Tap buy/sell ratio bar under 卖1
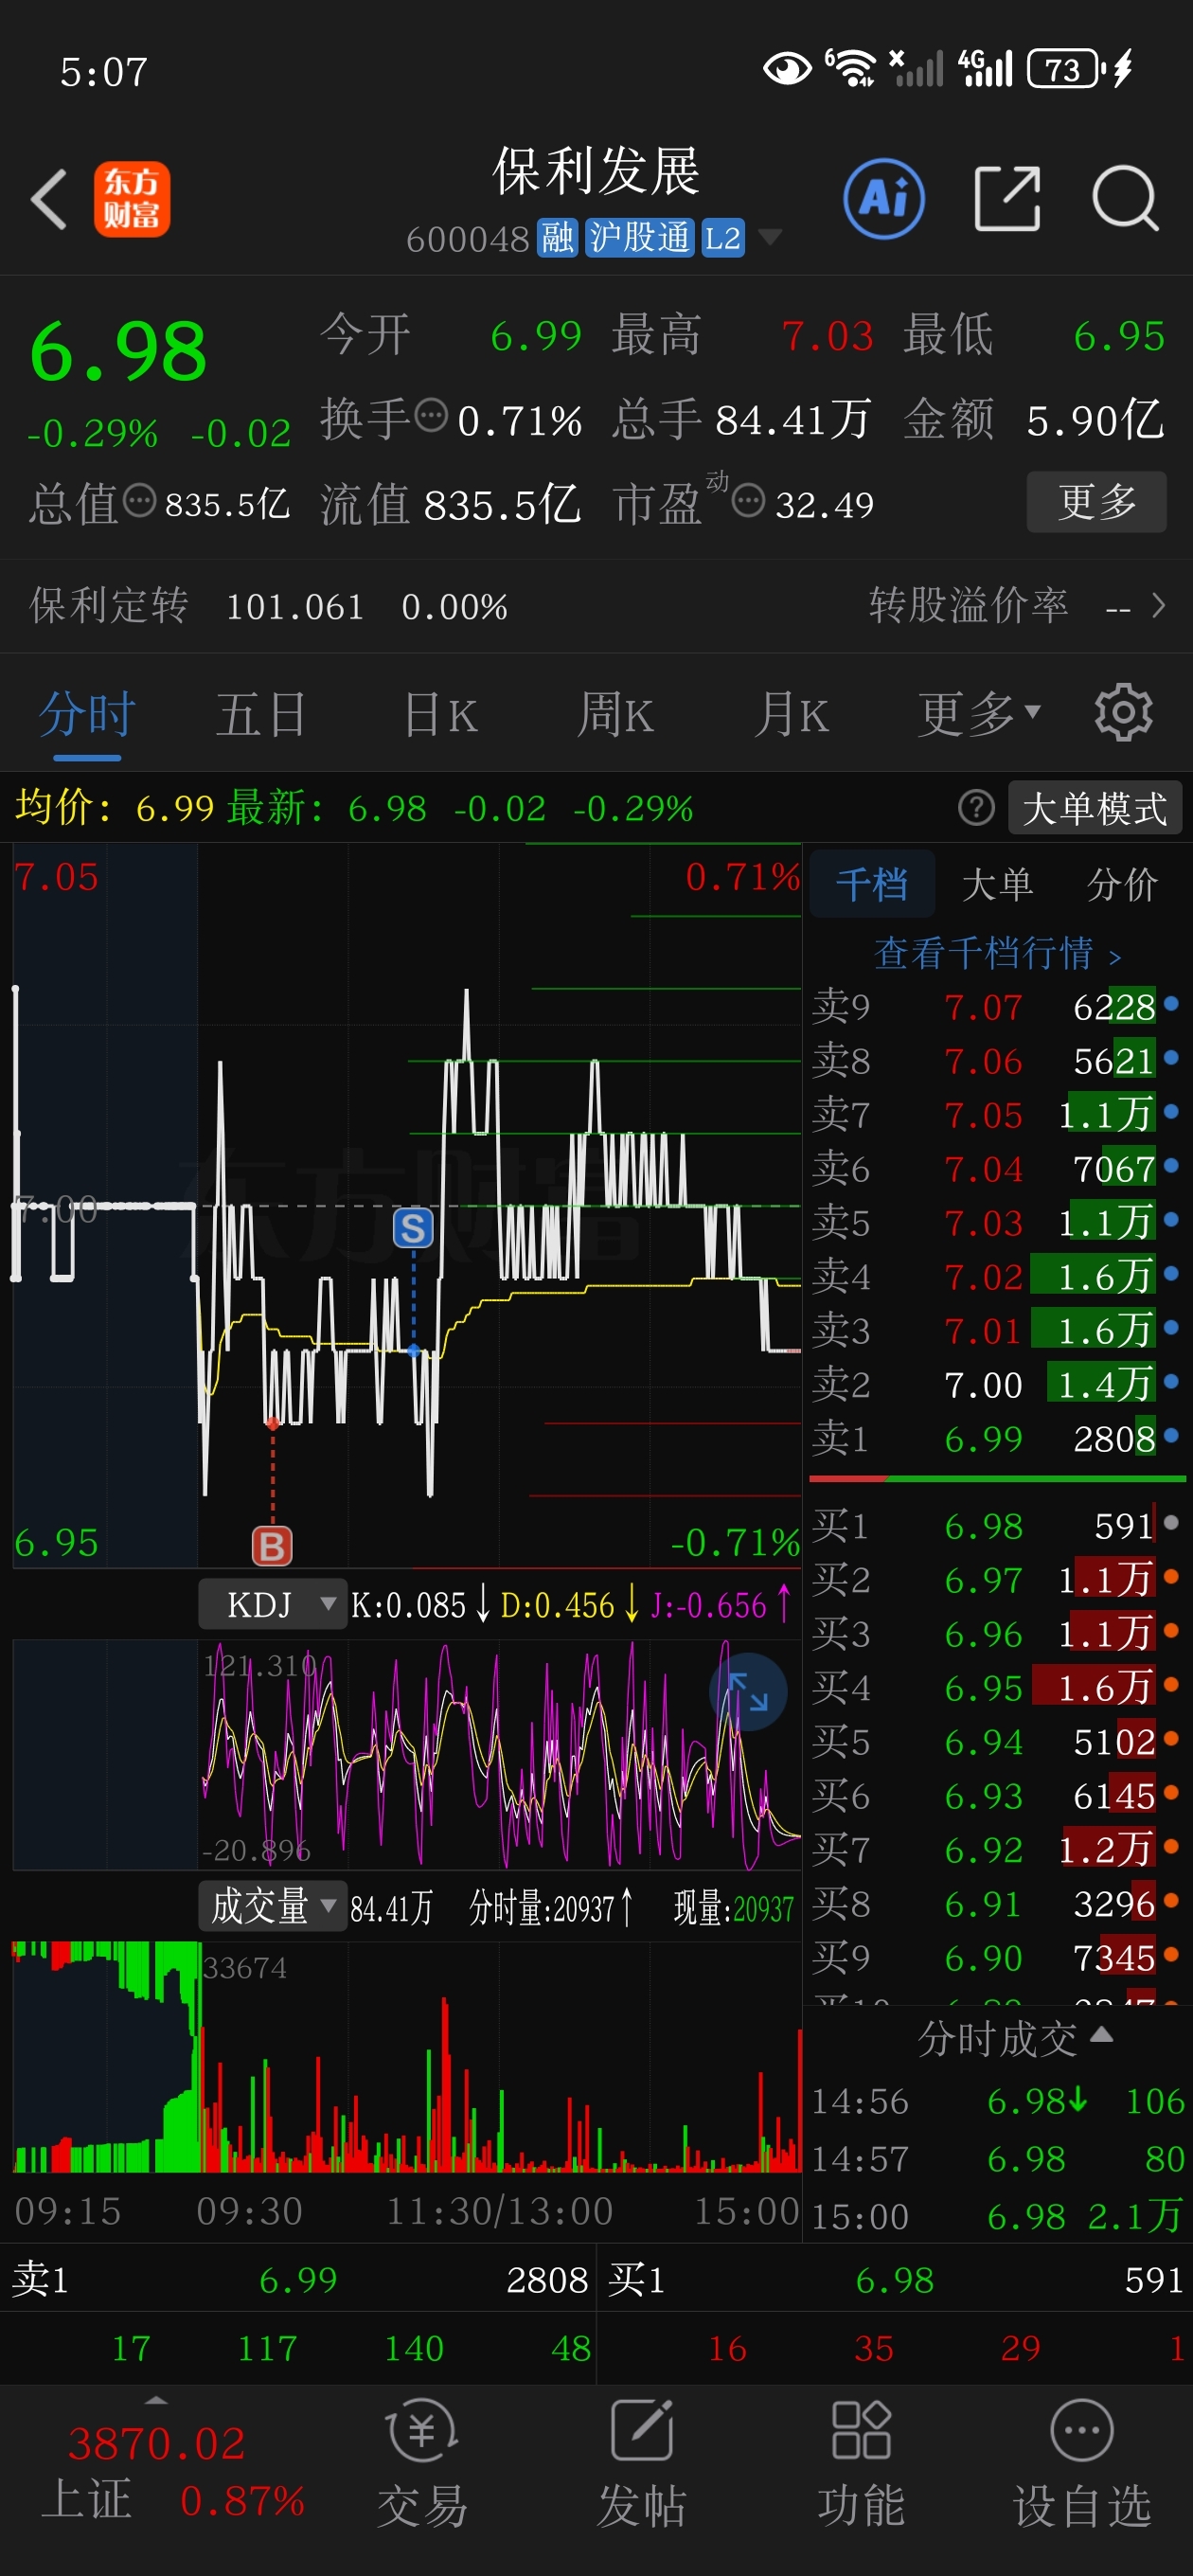 997,1478
